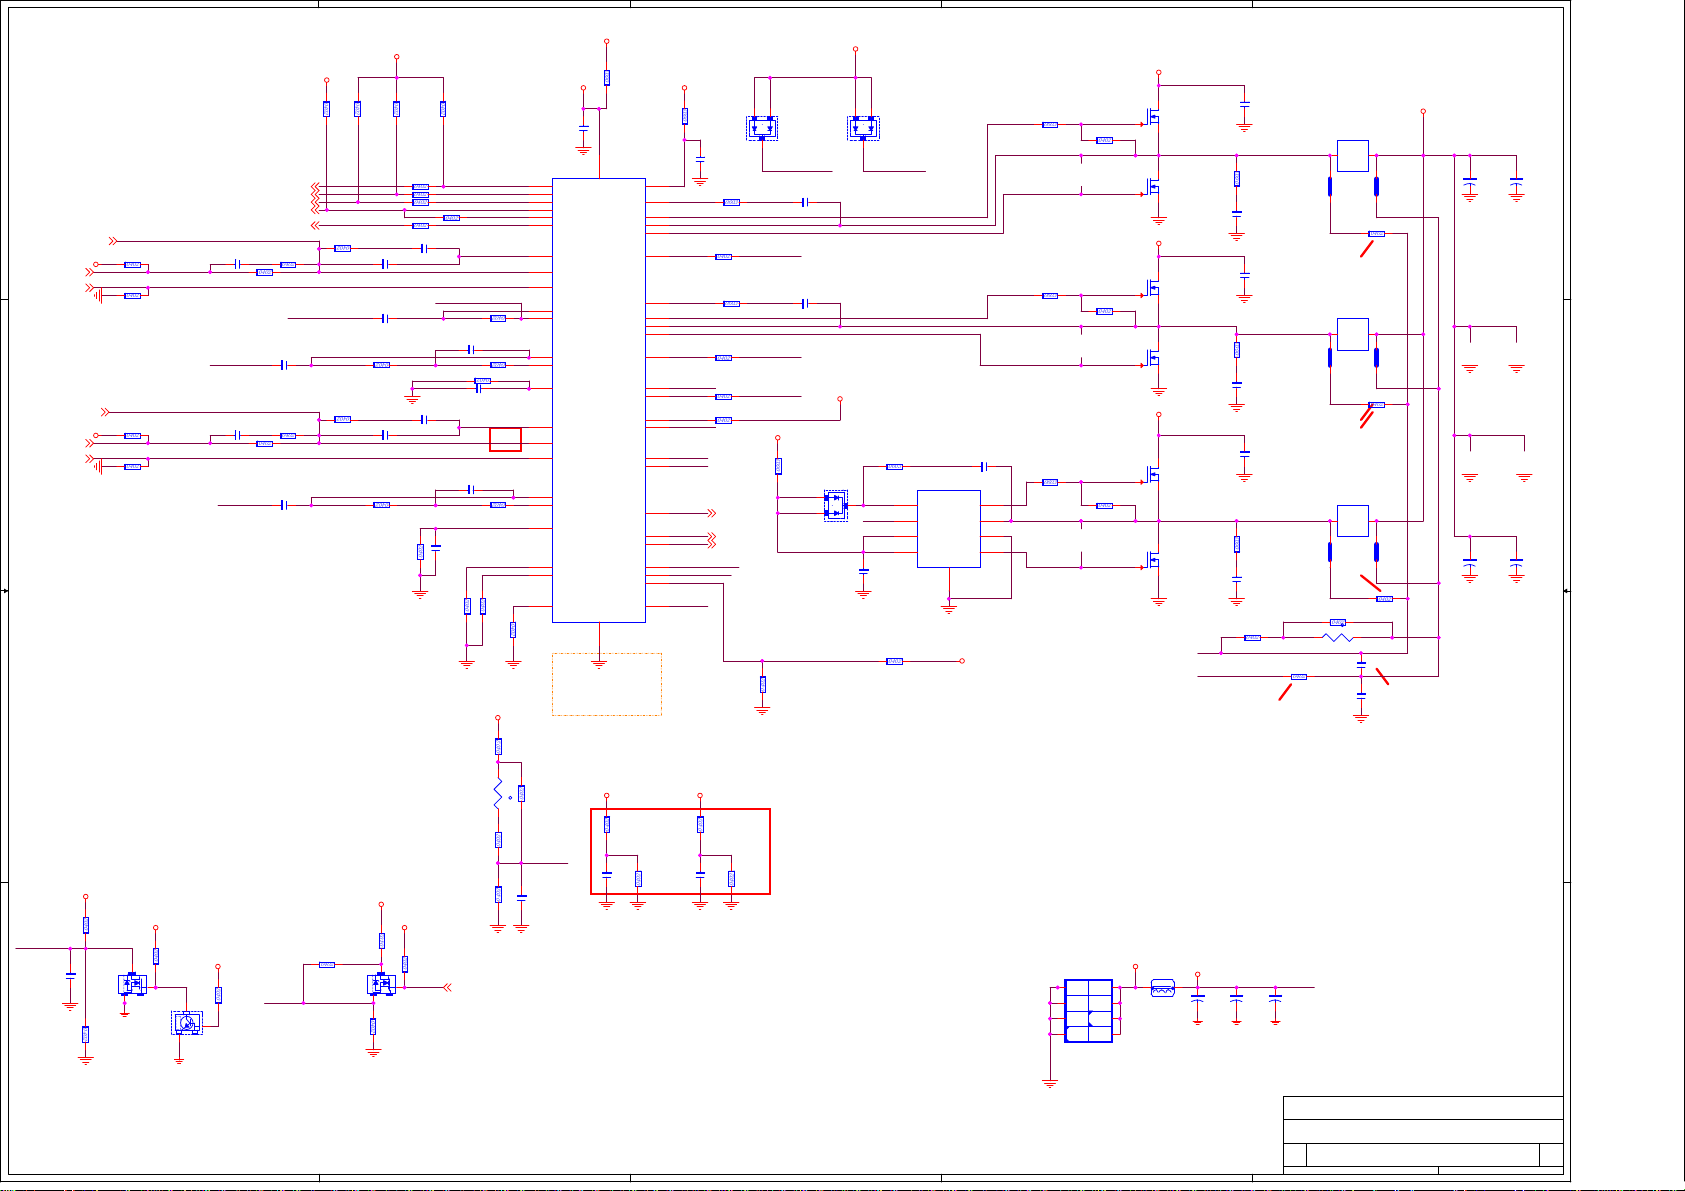Select the bottom-center MOSFET package symbol

tap(381, 984)
